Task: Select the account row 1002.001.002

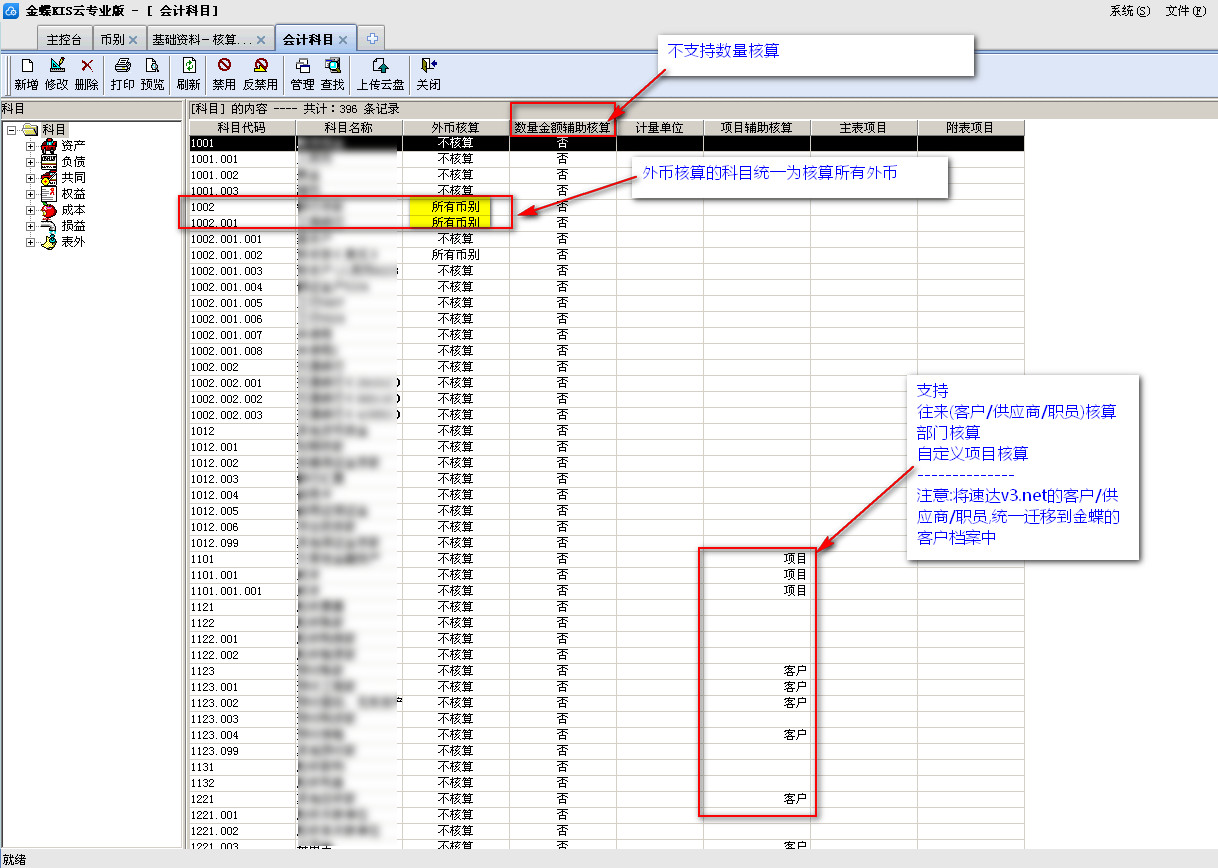Action: tap(226, 255)
